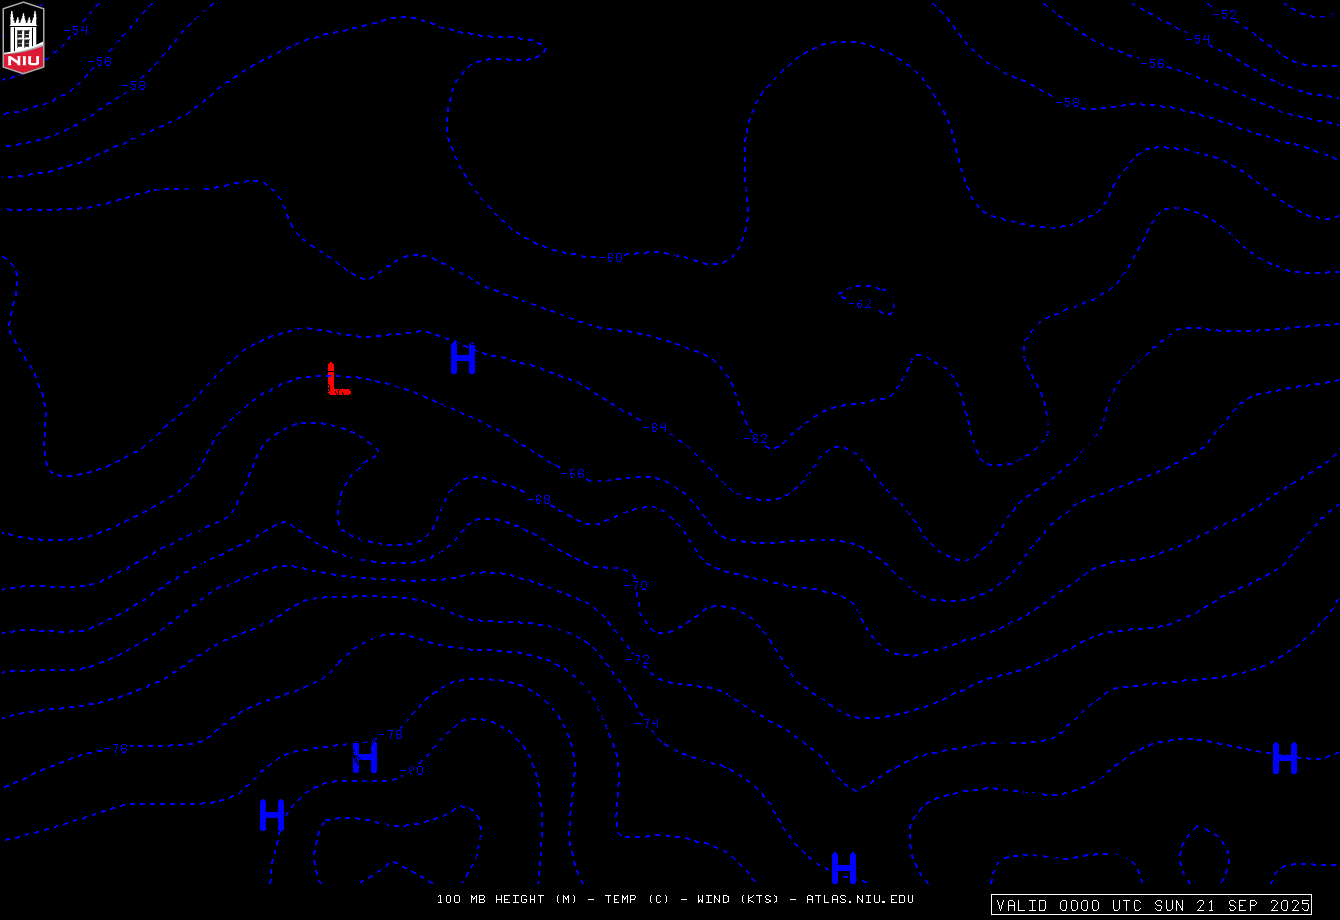Click the -64 contour label
1340x920 pixels.
pos(655,428)
